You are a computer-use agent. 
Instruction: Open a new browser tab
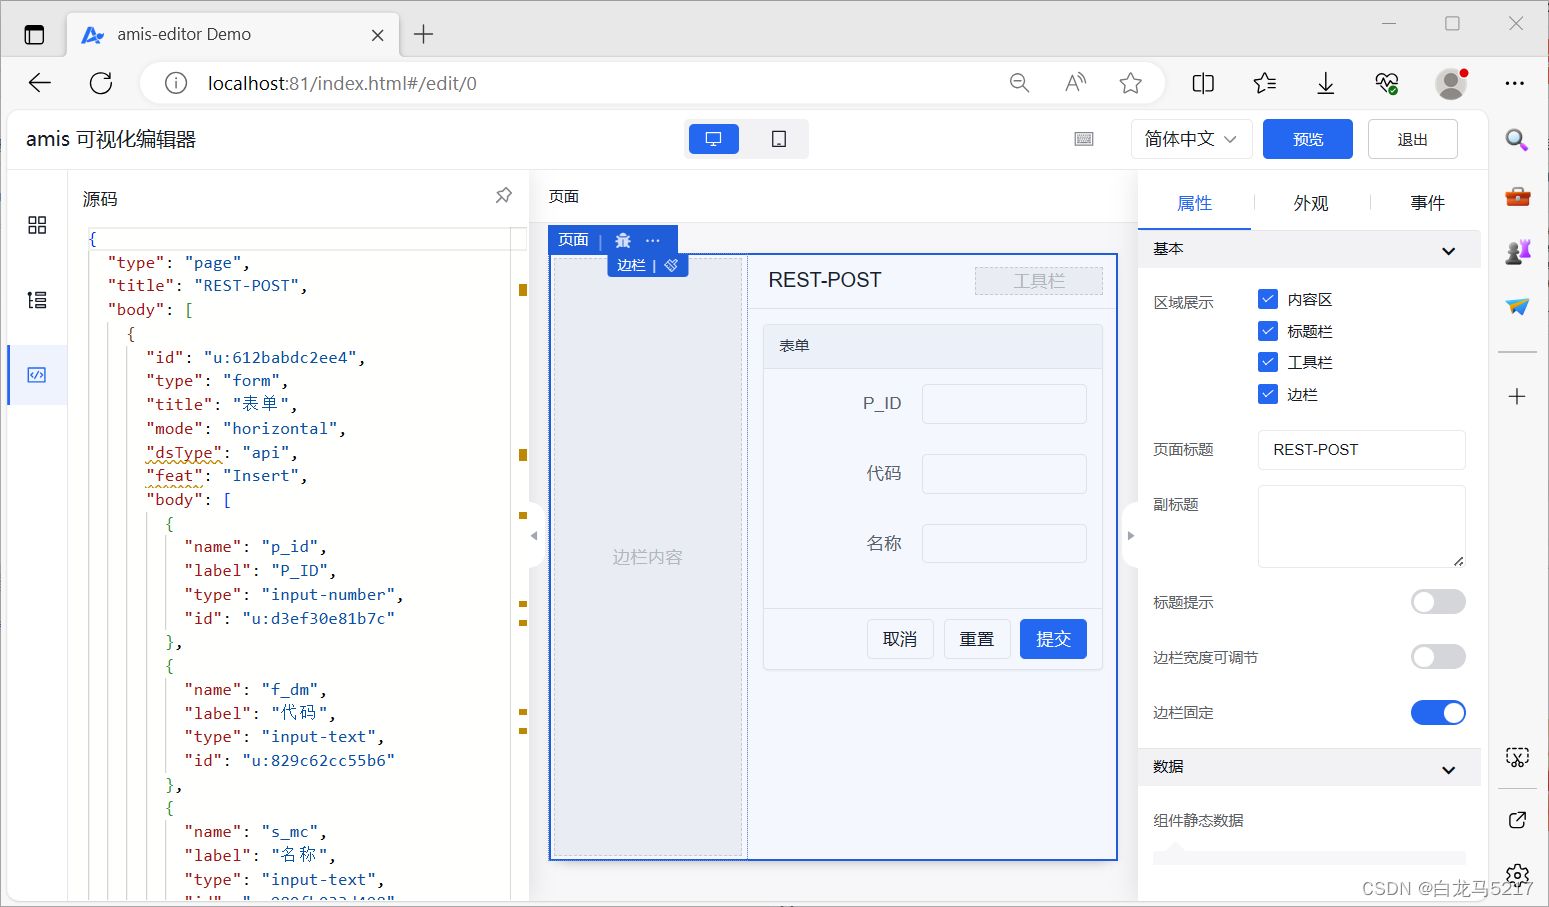coord(424,34)
